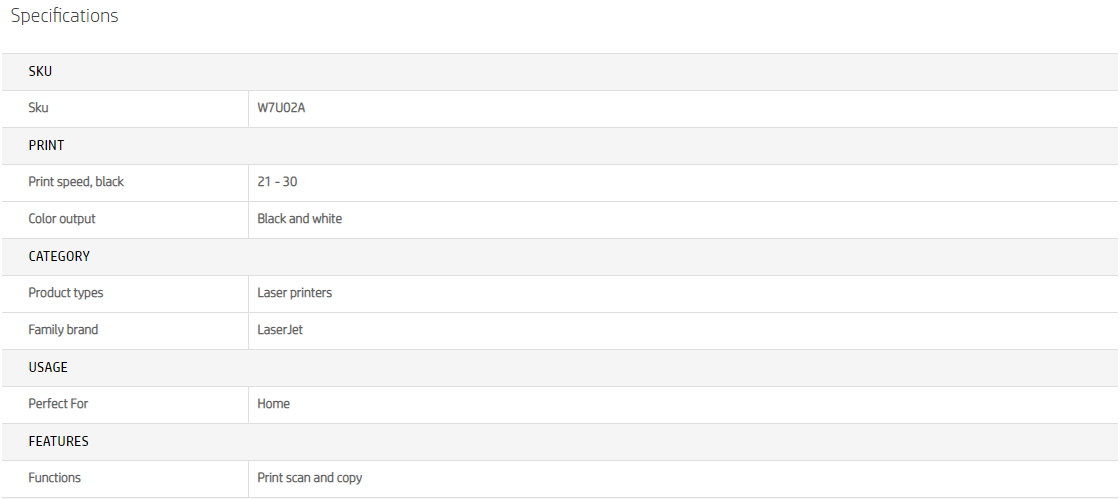Screen dimensions: 1120x499
Task: Click the W7U02A SKU value
Action: click(281, 108)
